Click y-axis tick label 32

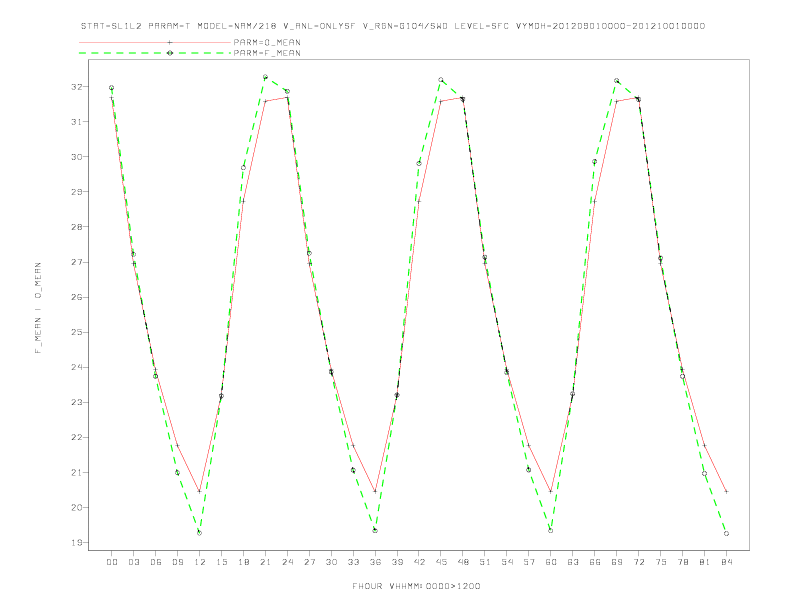click(77, 87)
